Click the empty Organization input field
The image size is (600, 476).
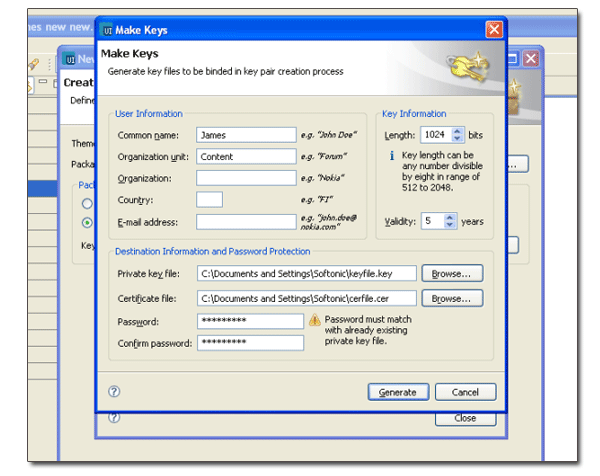(x=246, y=178)
